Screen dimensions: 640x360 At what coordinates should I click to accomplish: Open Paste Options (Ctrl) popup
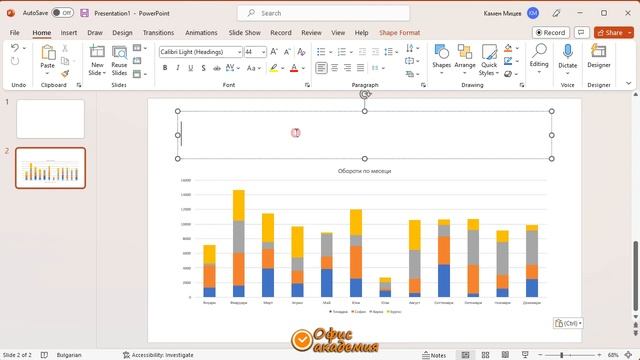click(x=568, y=323)
